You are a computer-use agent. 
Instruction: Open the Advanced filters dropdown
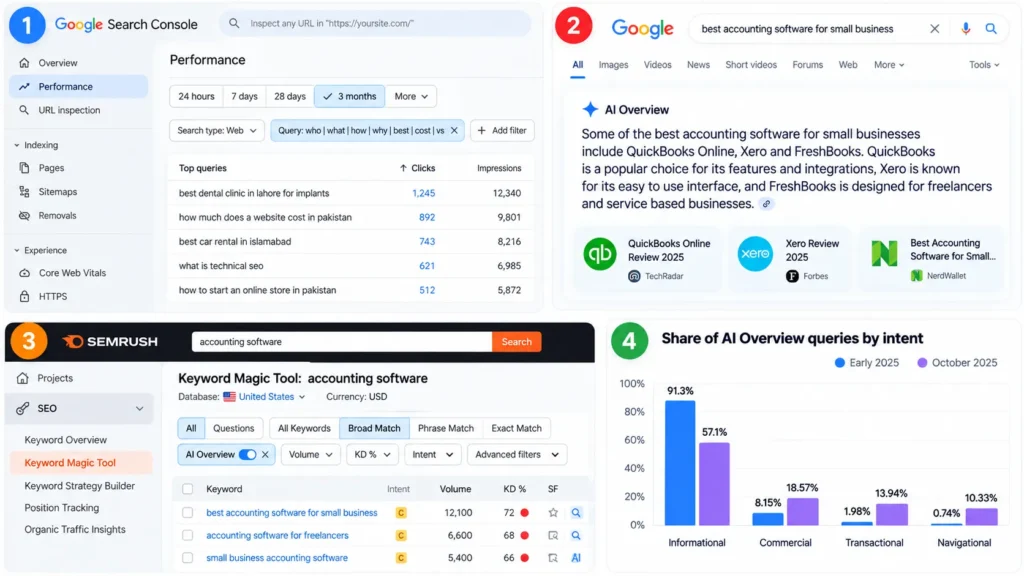coord(517,455)
